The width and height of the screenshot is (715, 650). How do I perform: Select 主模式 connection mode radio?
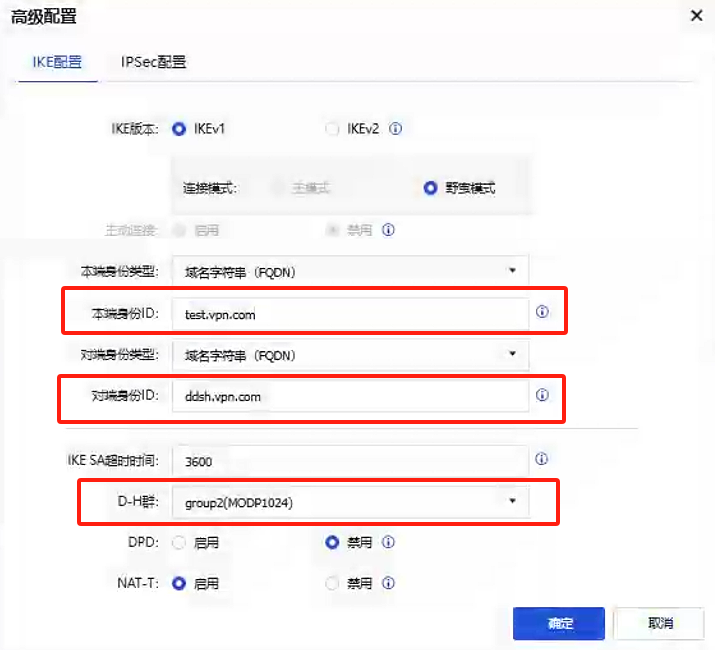pos(278,187)
